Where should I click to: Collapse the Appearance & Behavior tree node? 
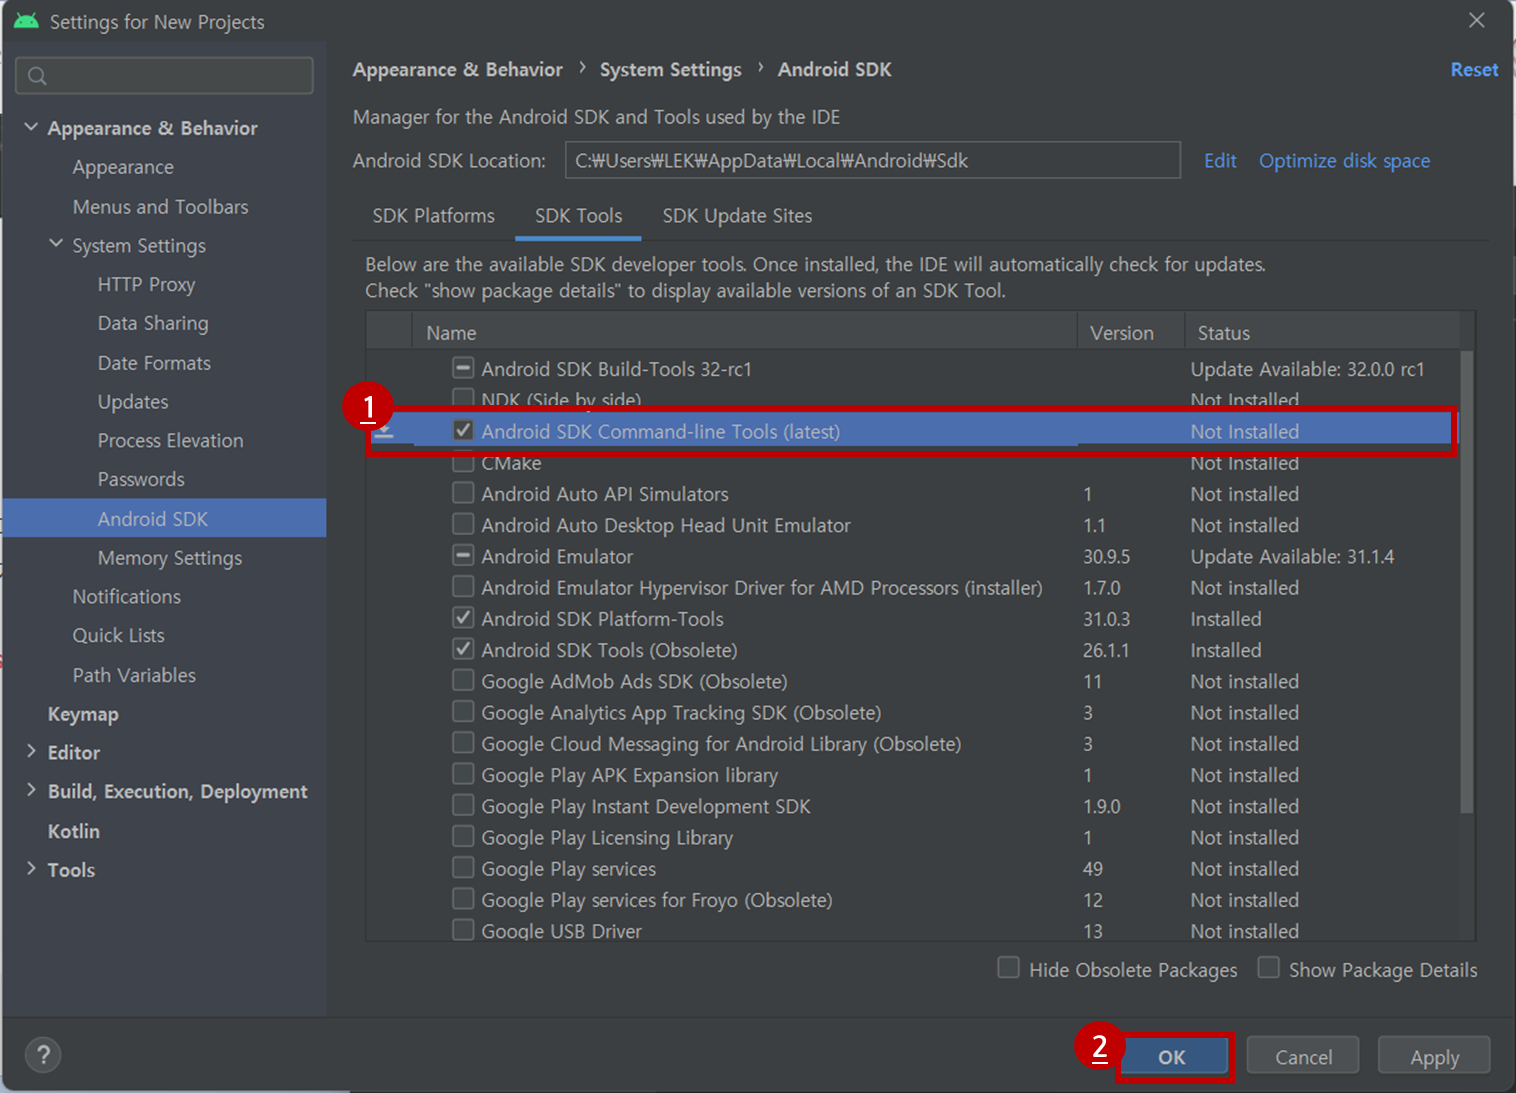31,128
